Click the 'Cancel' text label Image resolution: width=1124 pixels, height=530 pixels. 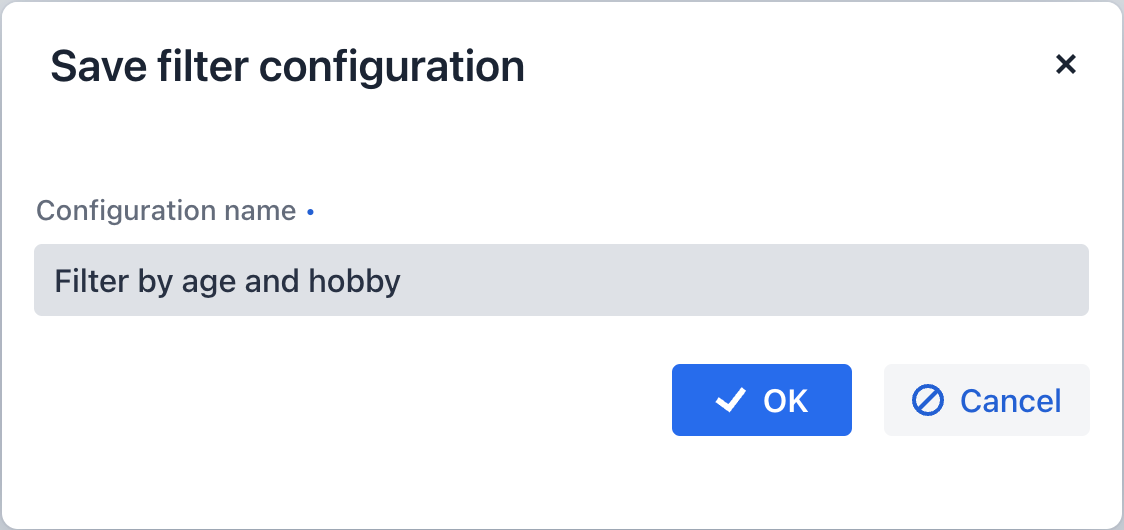point(1010,401)
